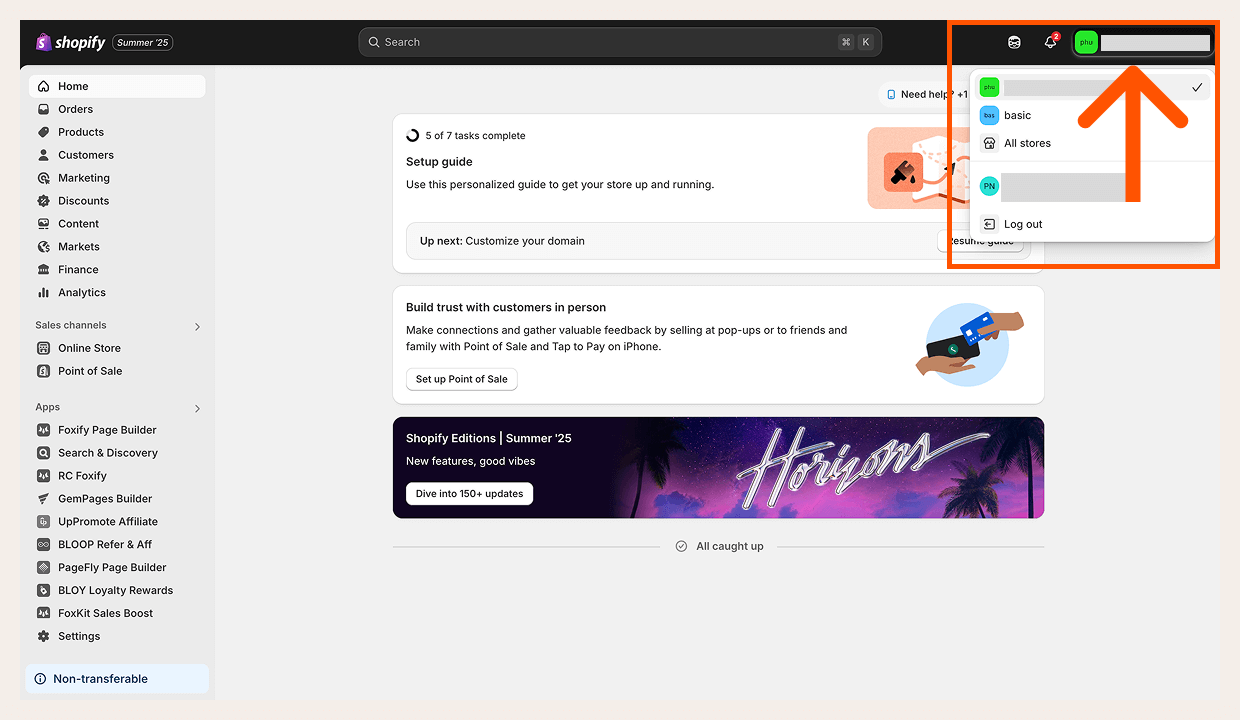Click the Customers person icon
Image resolution: width=1240 pixels, height=720 pixels.
coord(43,155)
